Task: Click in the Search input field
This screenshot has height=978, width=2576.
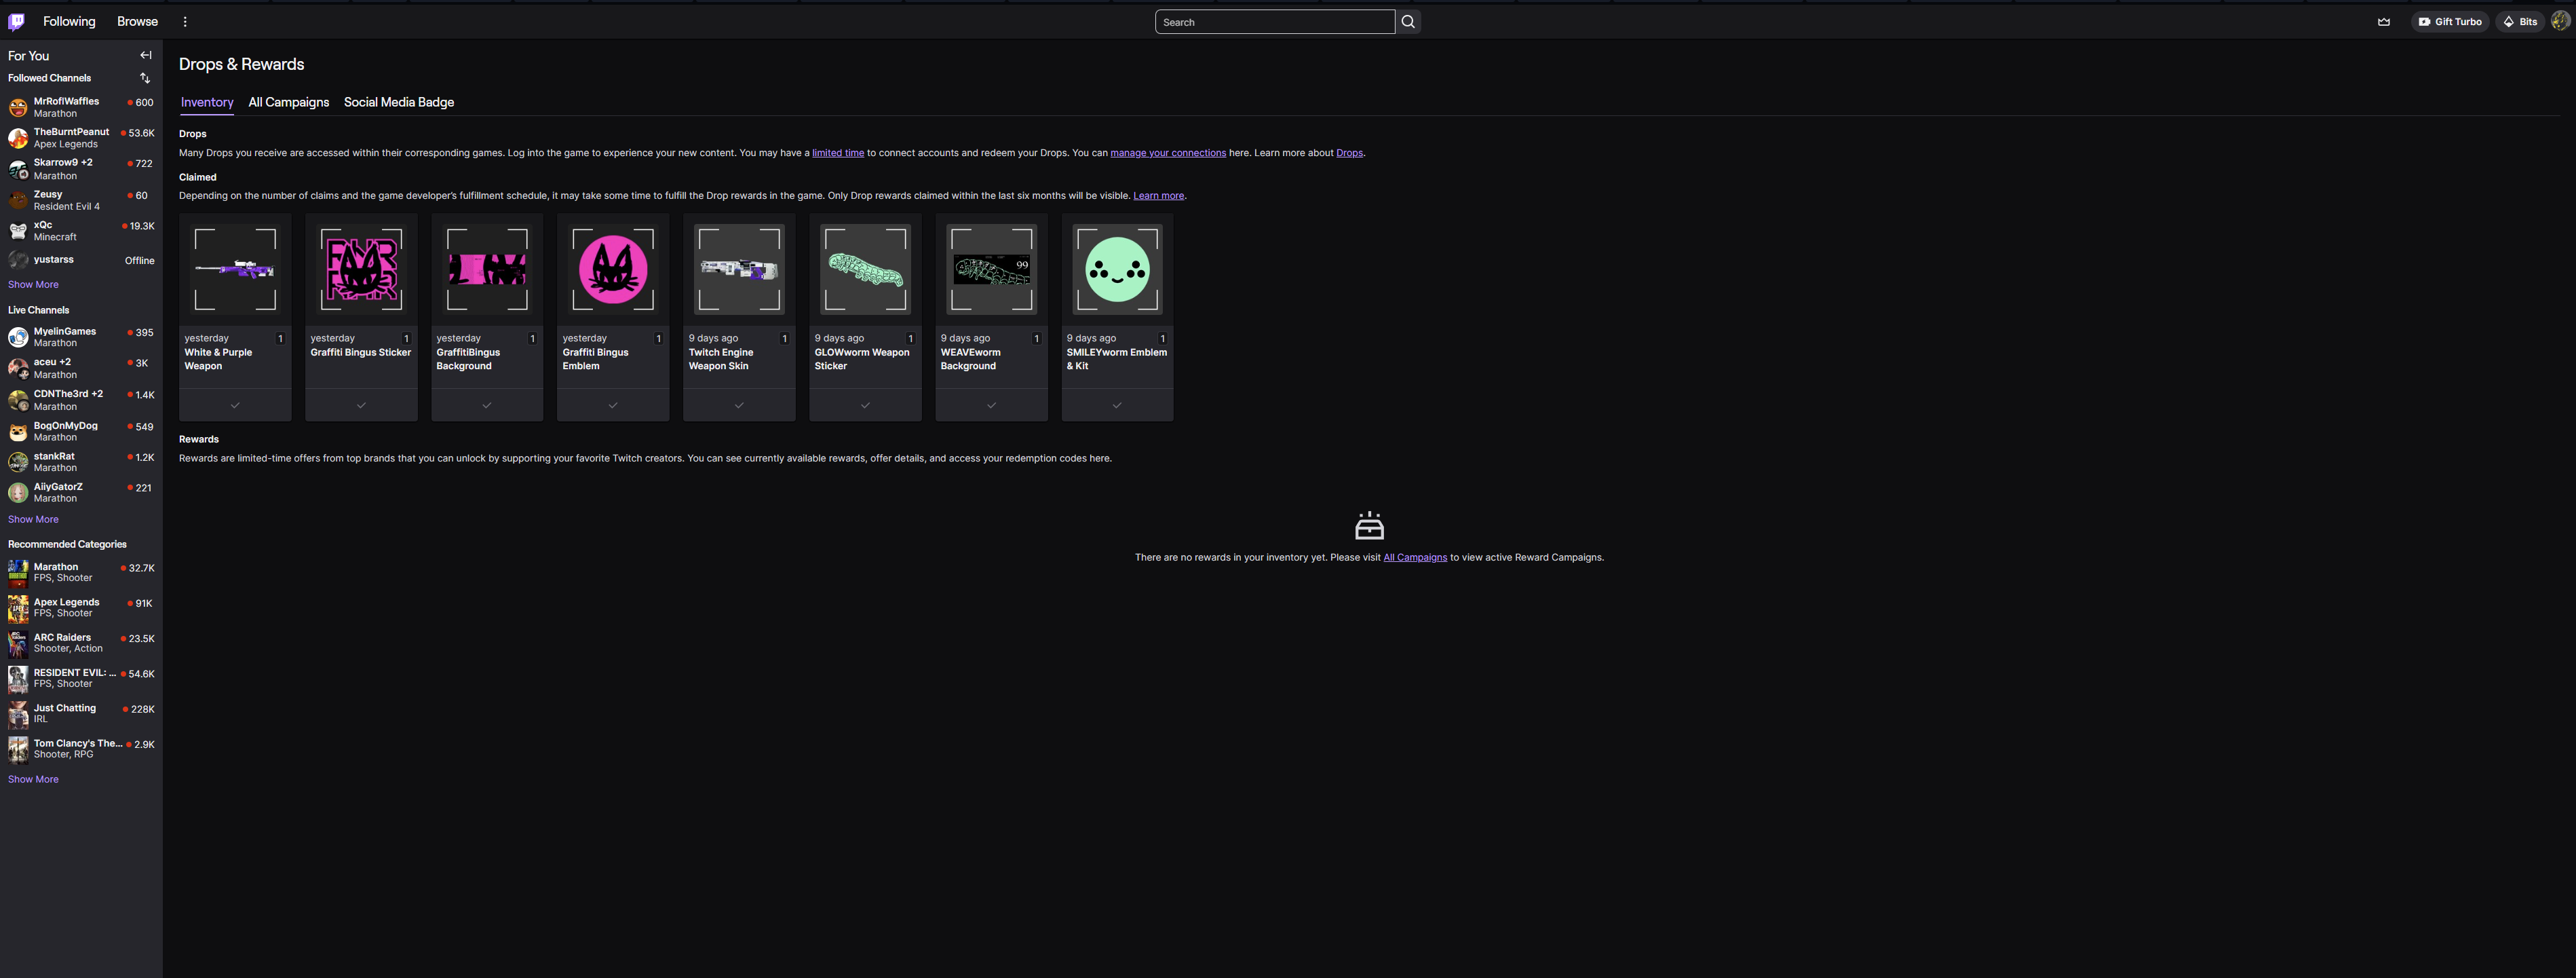Action: pyautogui.click(x=1273, y=22)
